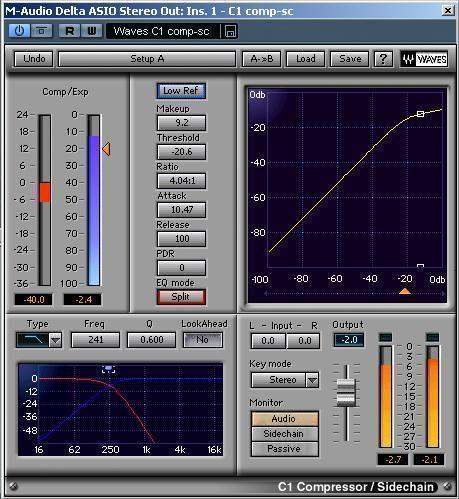This screenshot has height=499, width=459.
Task: Select the Freq value 241 field
Action: click(95, 340)
